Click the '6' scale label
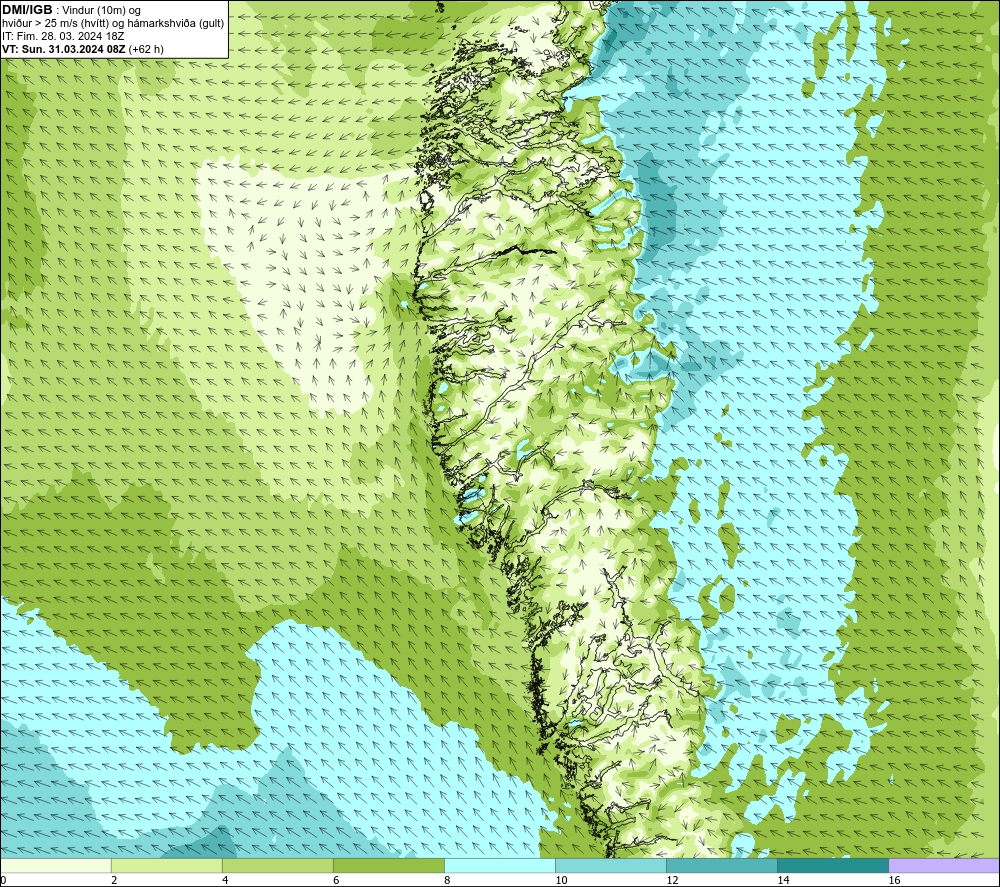The height and width of the screenshot is (887, 1000). [336, 881]
